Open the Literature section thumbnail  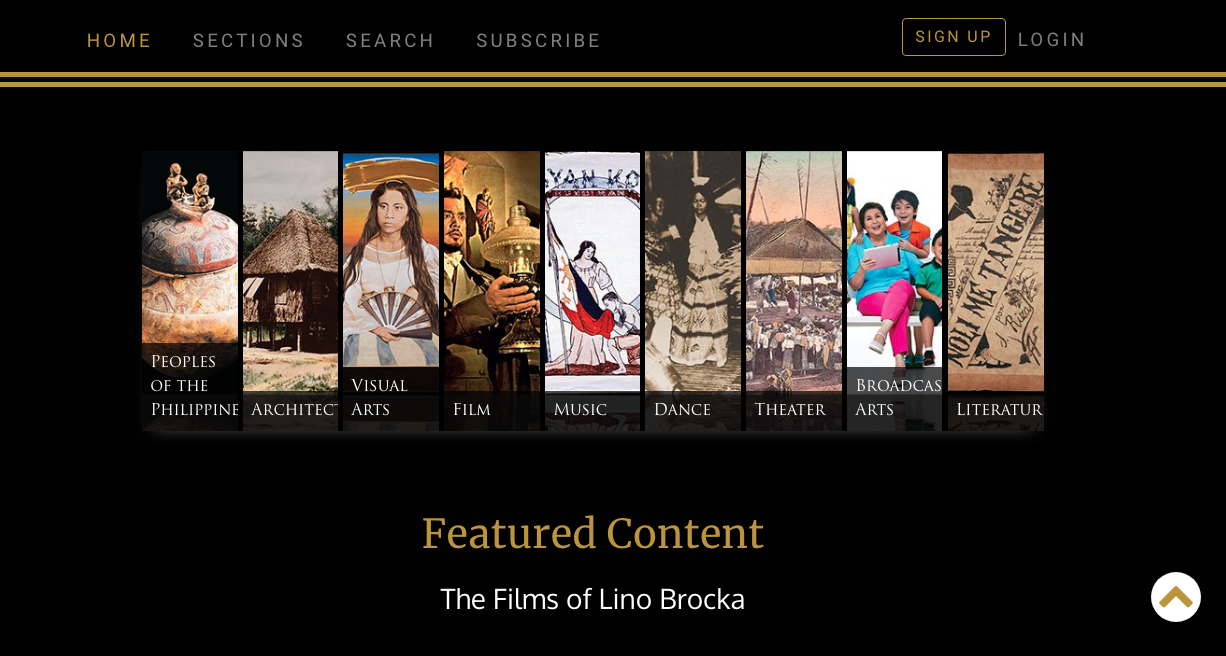pyautogui.click(x=996, y=291)
